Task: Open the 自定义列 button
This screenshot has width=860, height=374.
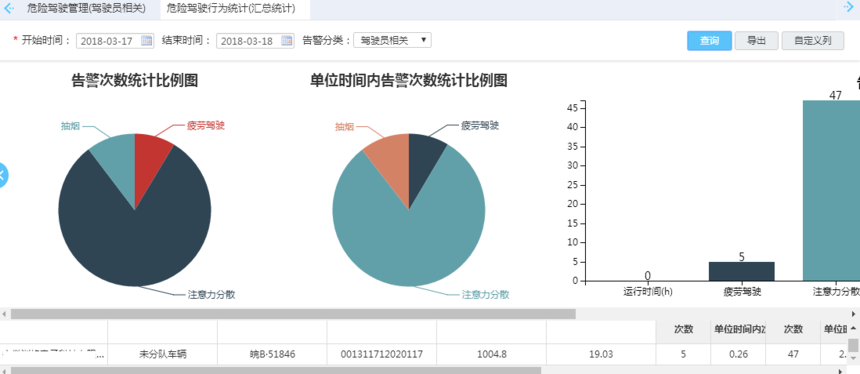Action: click(813, 41)
